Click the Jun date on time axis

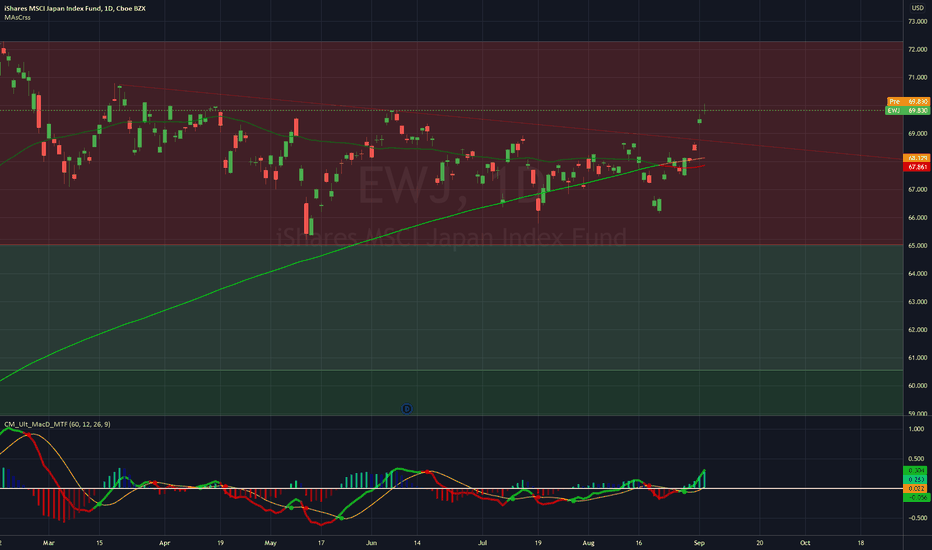371,543
